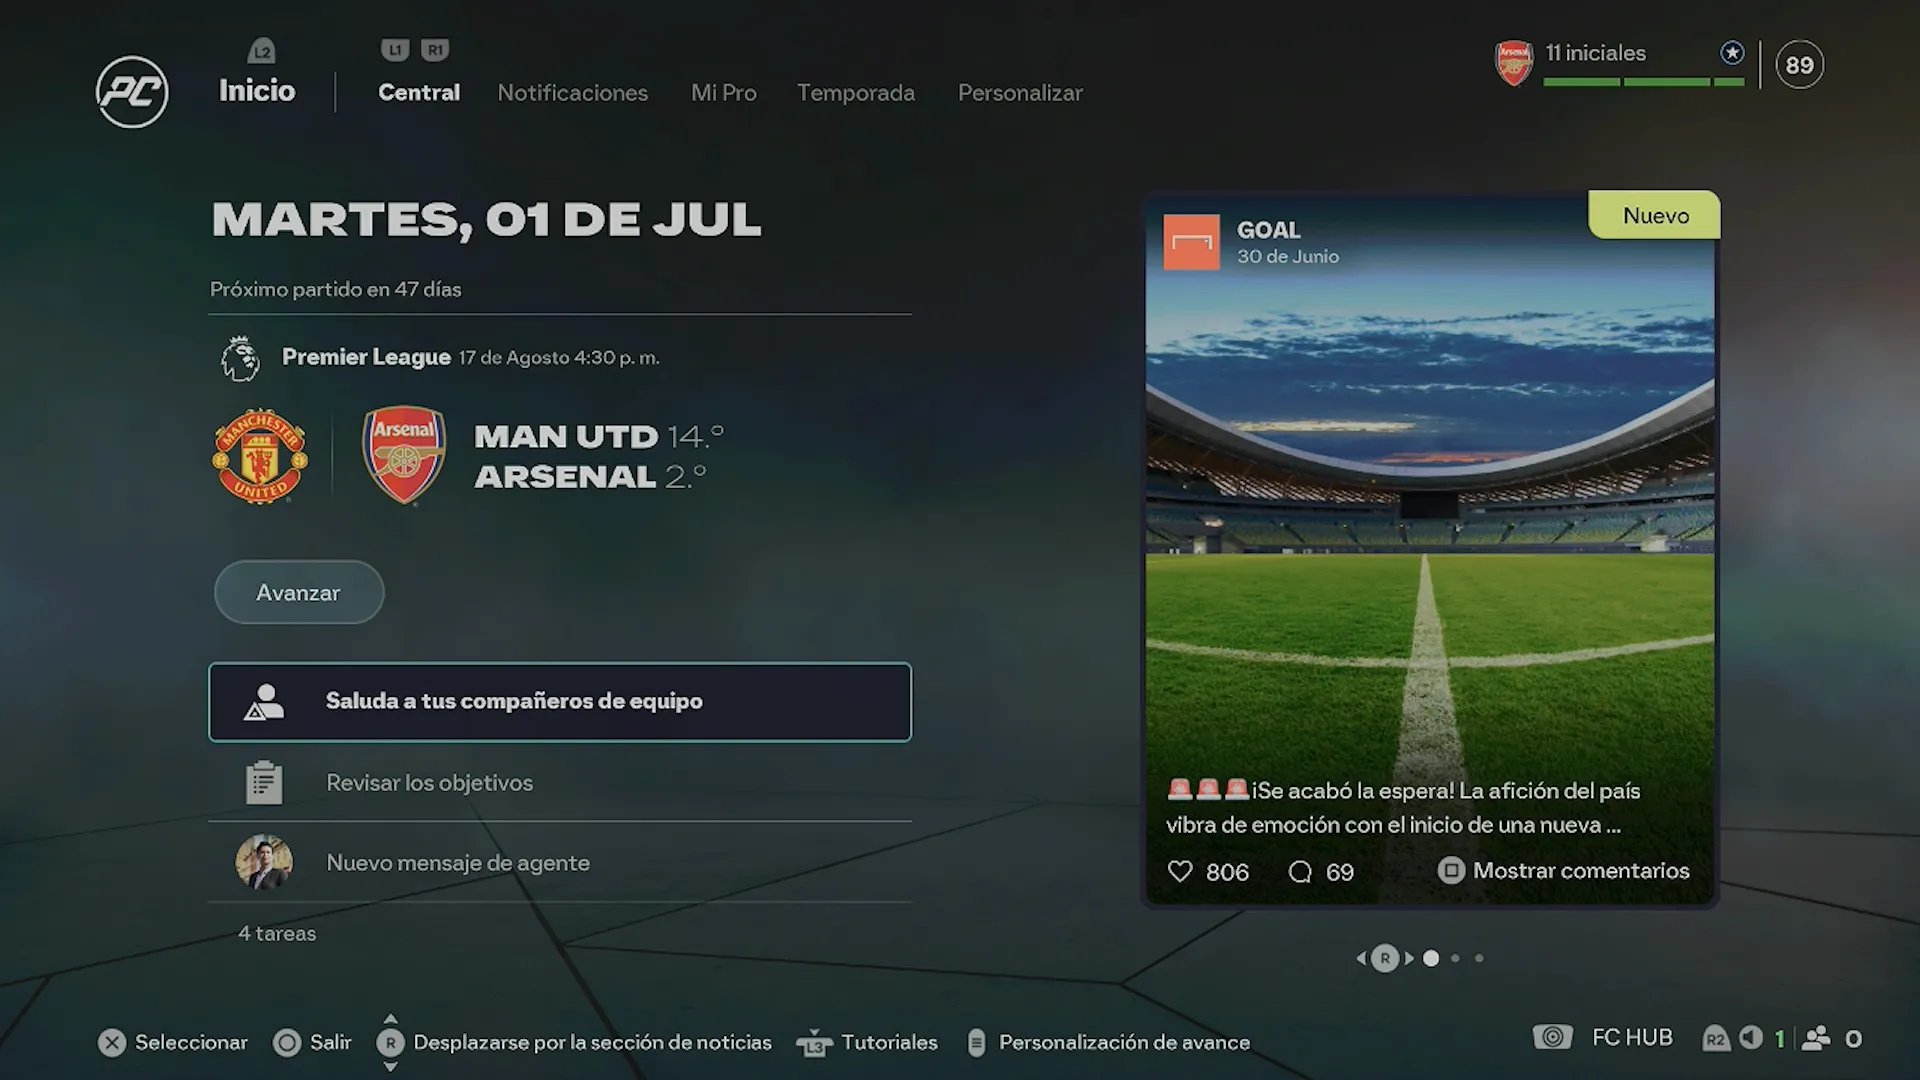Click the comment bubble icon with 69
1920x1080 pixels.
pyautogui.click(x=1300, y=872)
